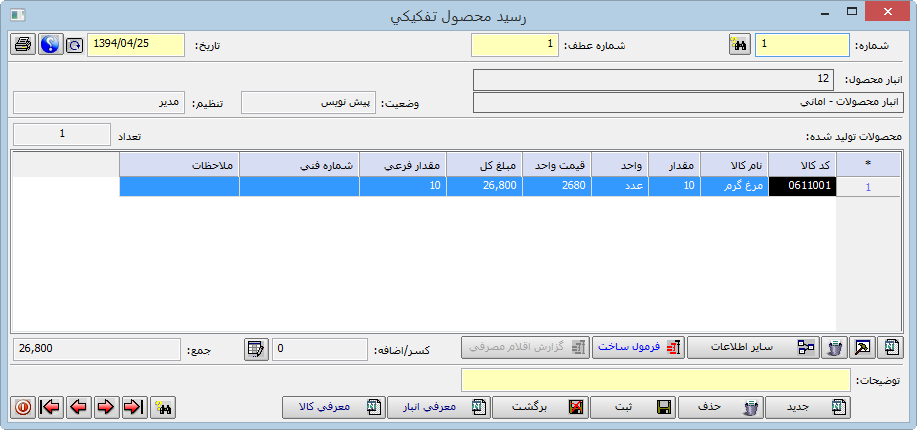
Task: Click the bottom binoculars search icon
Action: (163, 407)
